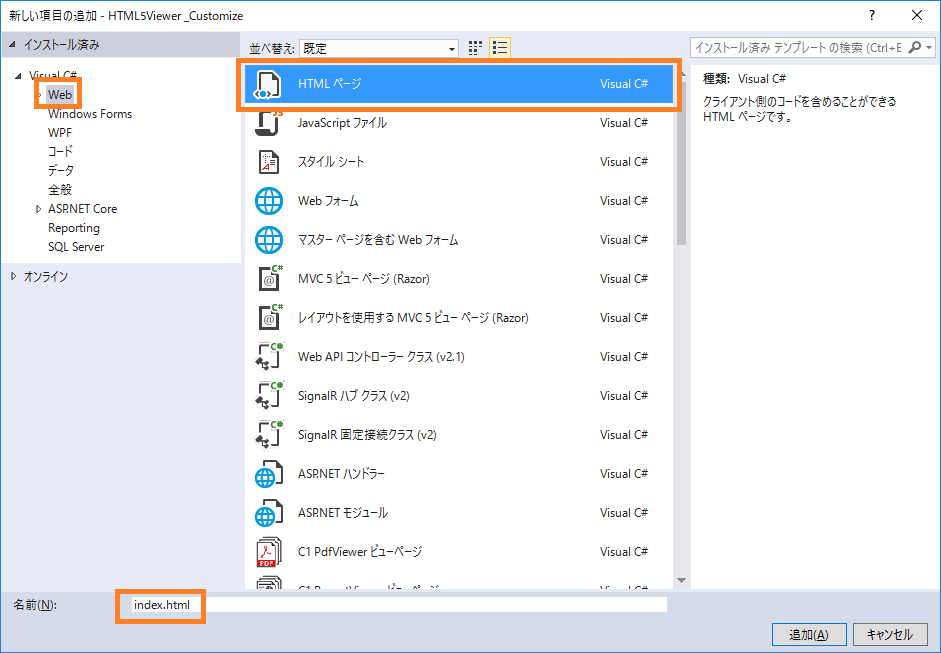The width and height of the screenshot is (941, 653).
Task: Switch to small icons grid view
Action: coord(475,48)
